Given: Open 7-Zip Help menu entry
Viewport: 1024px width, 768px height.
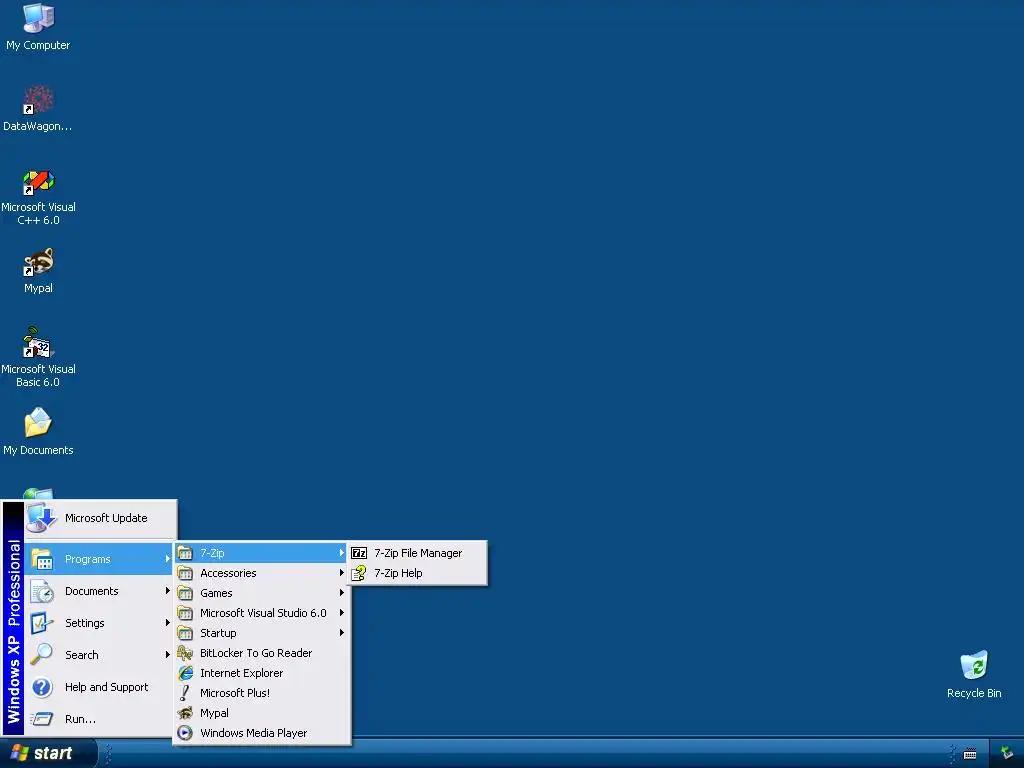Looking at the screenshot, I should click(417, 573).
